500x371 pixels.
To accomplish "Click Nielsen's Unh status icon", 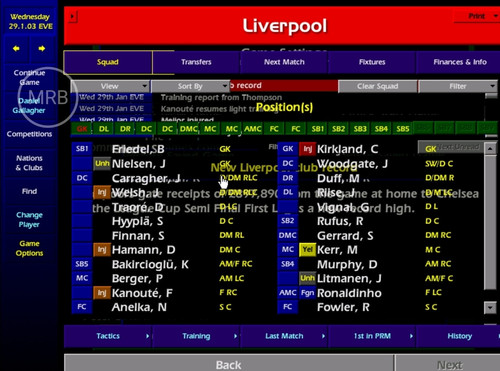I will [x=102, y=164].
